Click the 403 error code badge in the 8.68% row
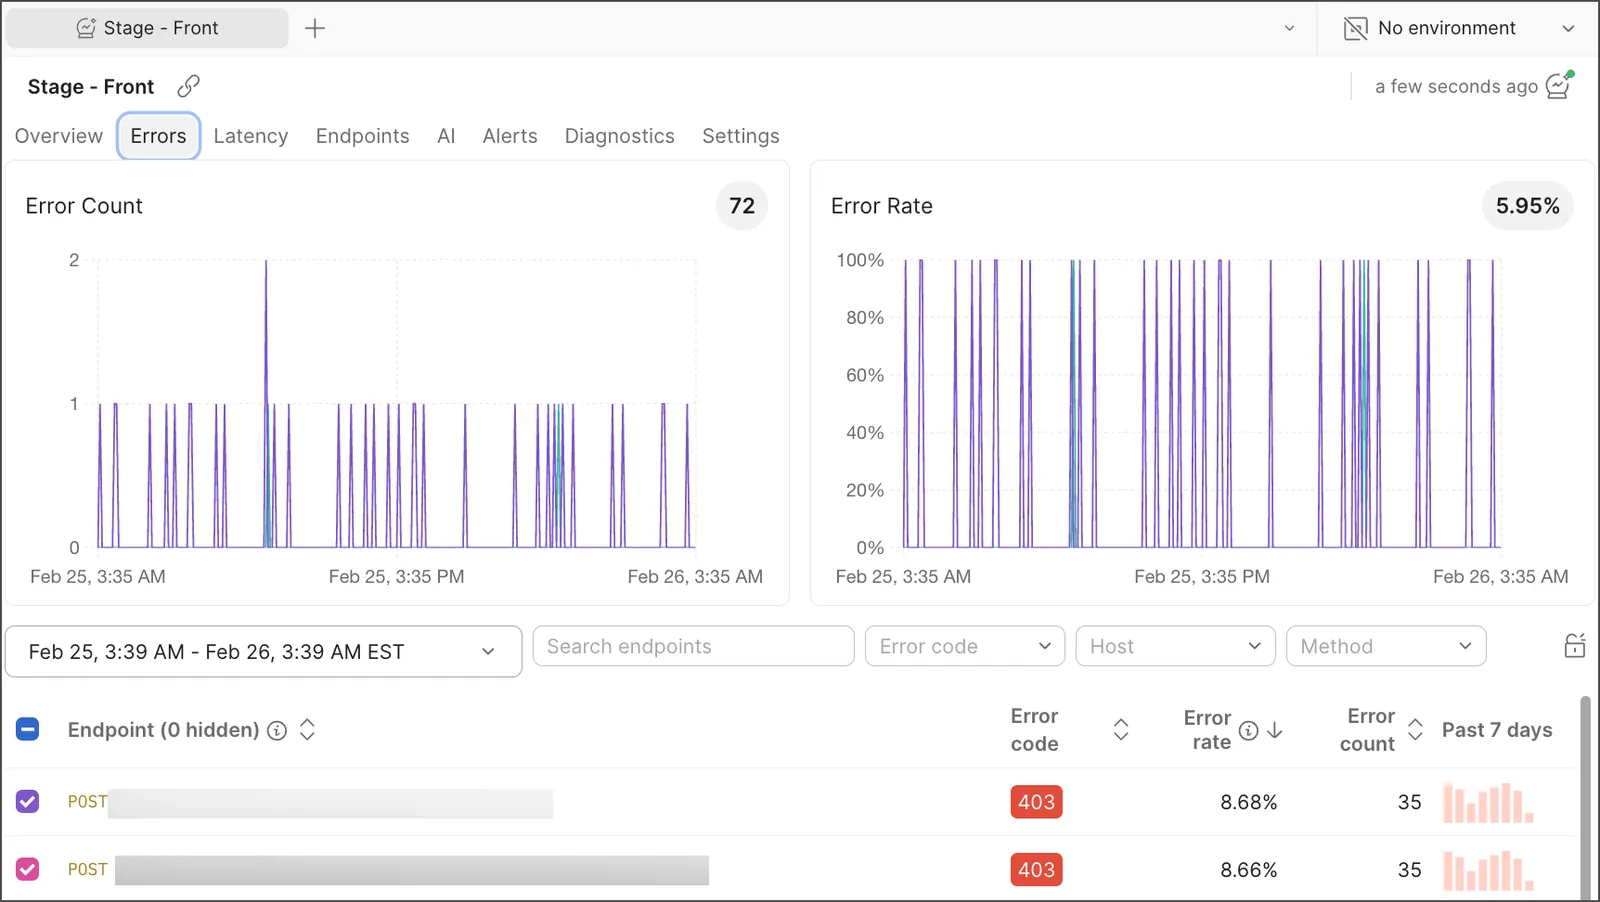Viewport: 1600px width, 902px height. click(x=1036, y=802)
